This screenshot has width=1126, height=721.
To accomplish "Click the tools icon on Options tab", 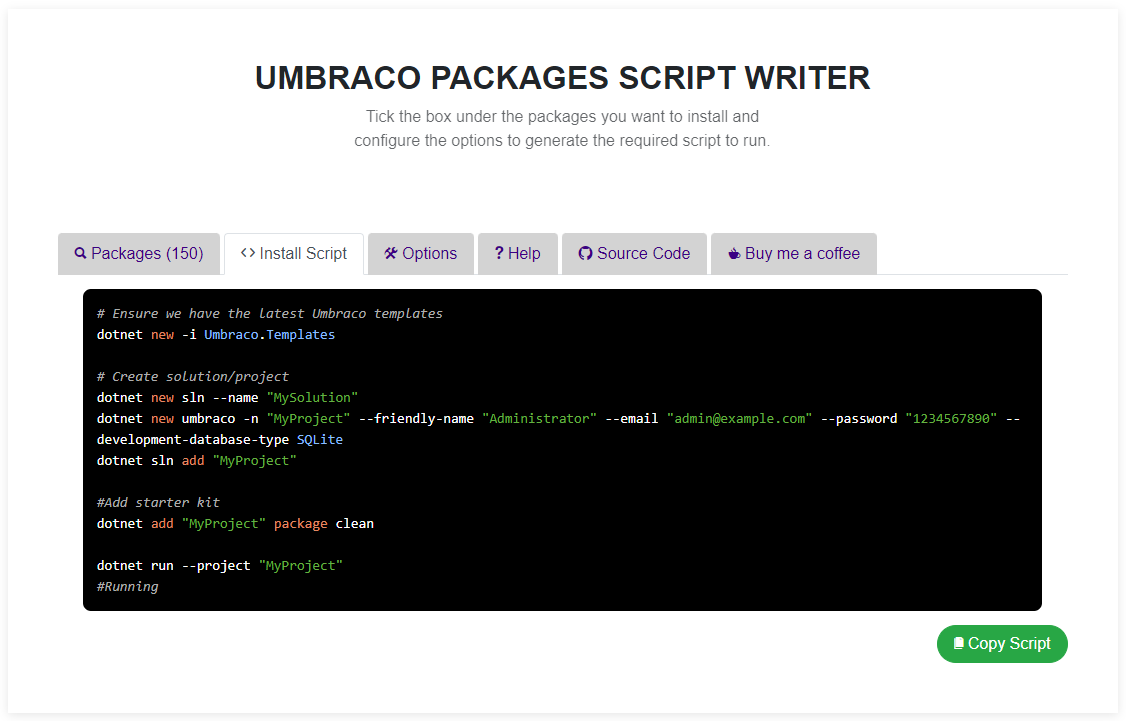I will [x=391, y=253].
